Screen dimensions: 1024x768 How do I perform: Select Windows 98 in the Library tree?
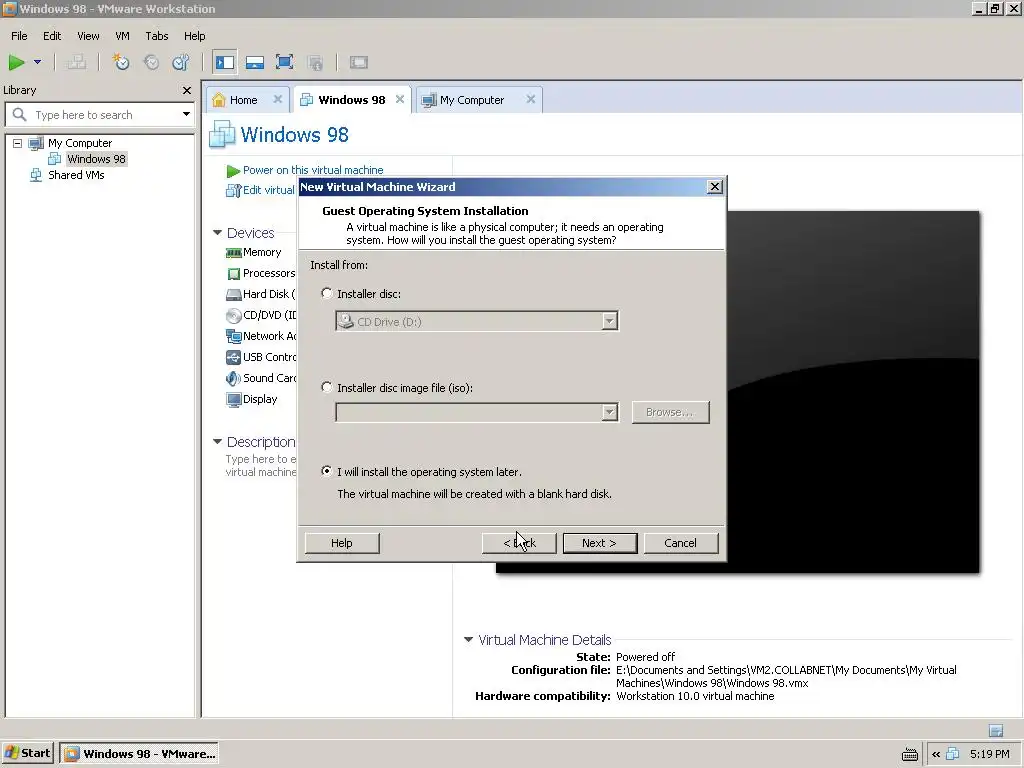coord(95,159)
